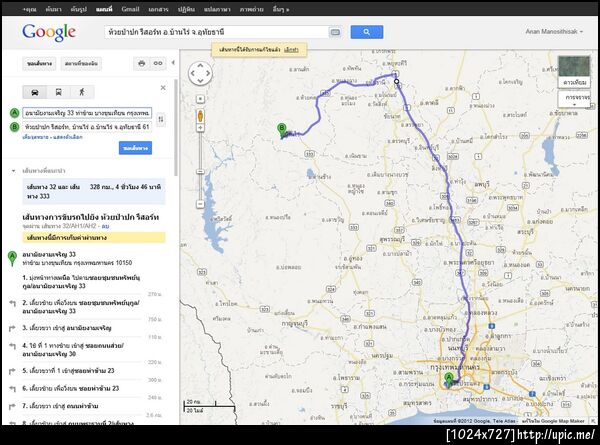Pan the map right with the arrow
This screenshot has width=600, height=445.
pyautogui.click(x=208, y=73)
